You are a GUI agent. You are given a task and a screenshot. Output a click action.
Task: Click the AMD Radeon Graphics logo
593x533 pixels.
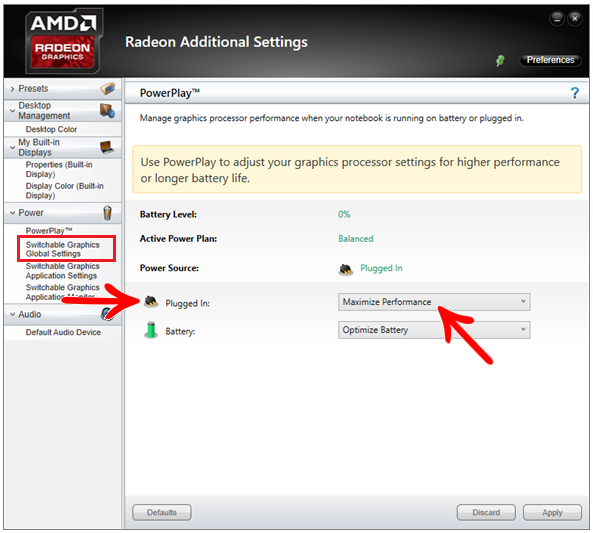click(x=63, y=41)
